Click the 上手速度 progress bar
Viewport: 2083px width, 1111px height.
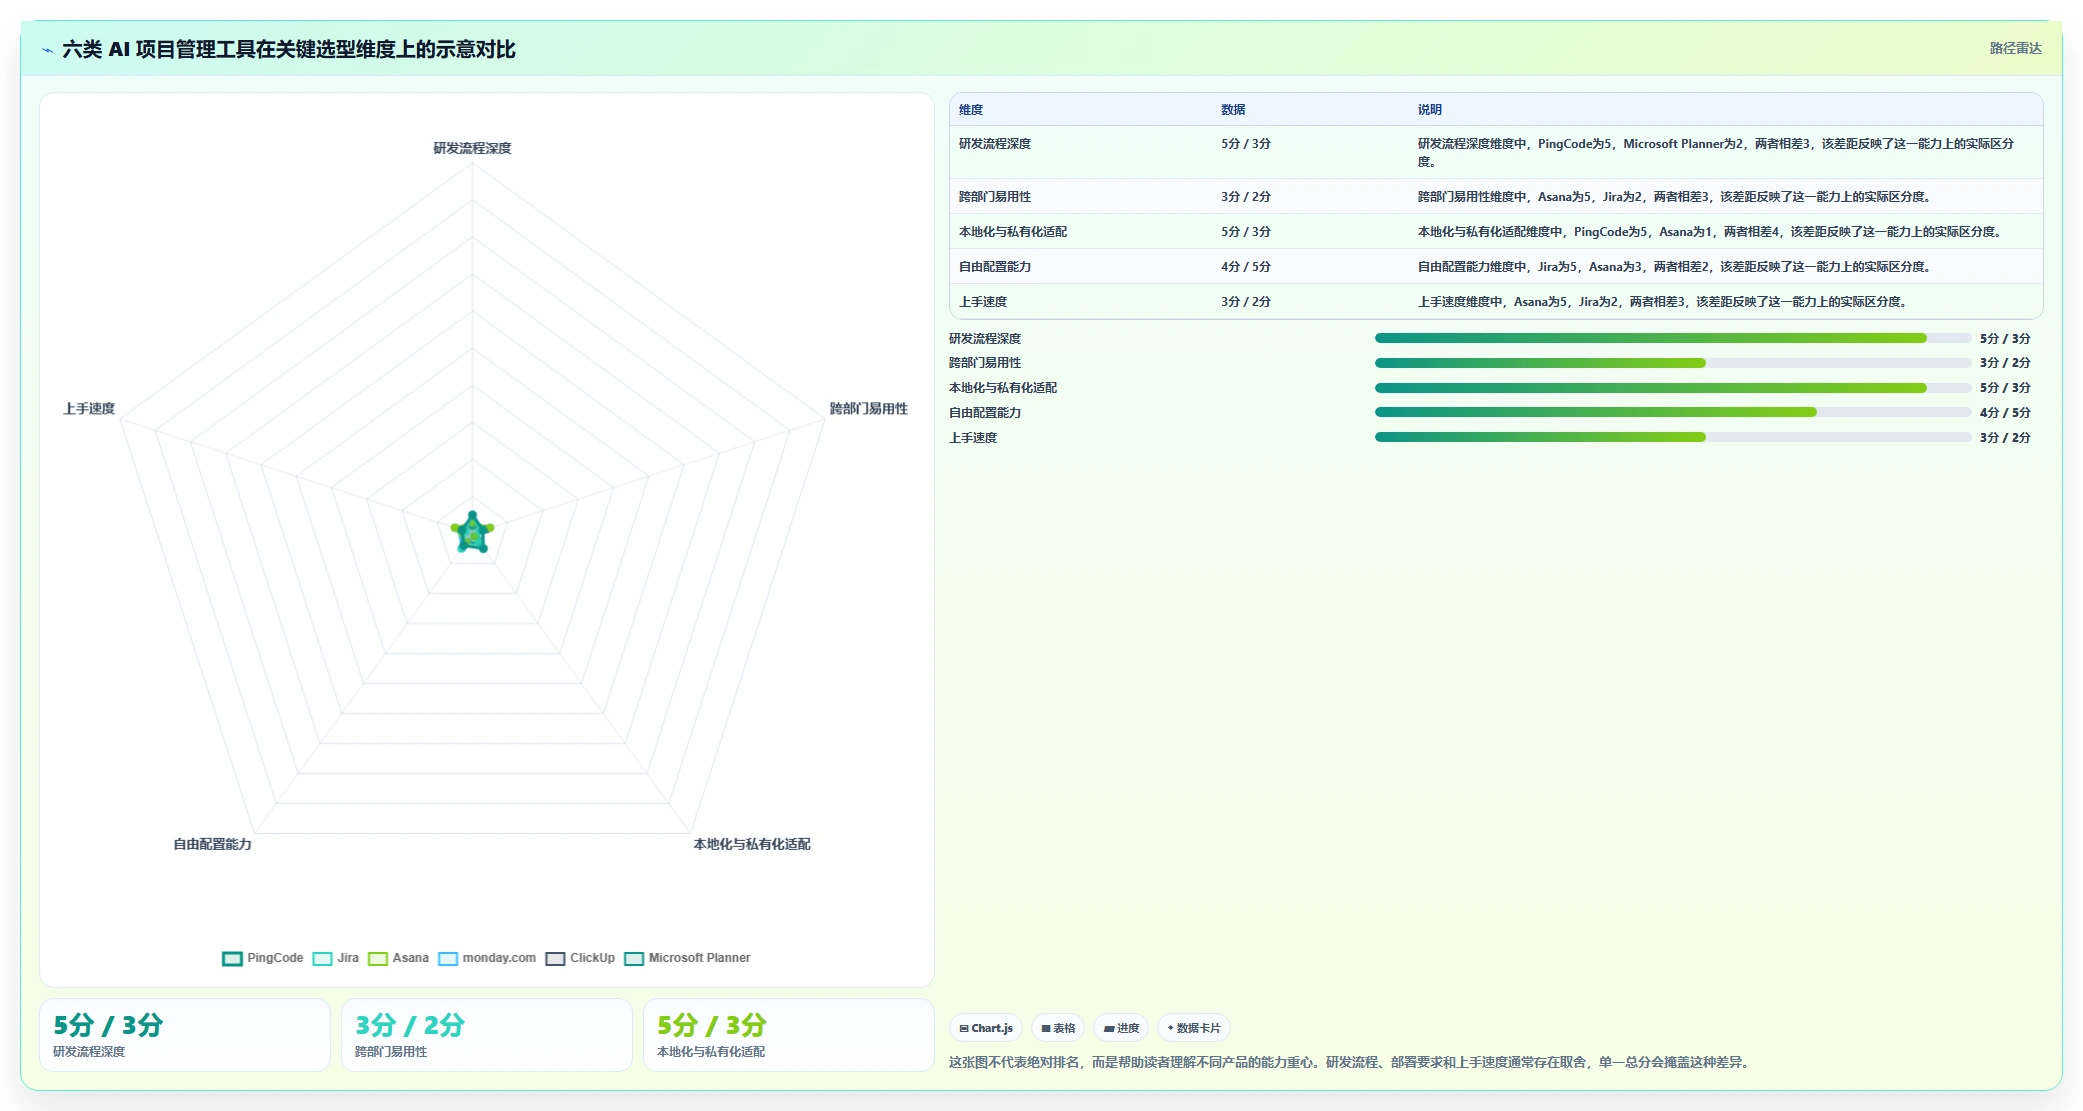tap(1673, 437)
